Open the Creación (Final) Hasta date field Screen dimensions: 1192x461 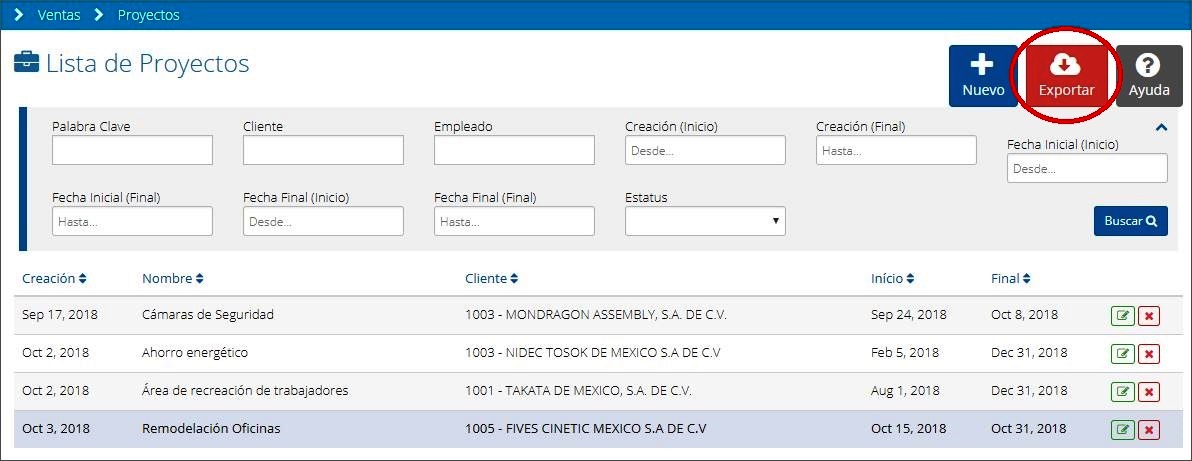[x=896, y=150]
